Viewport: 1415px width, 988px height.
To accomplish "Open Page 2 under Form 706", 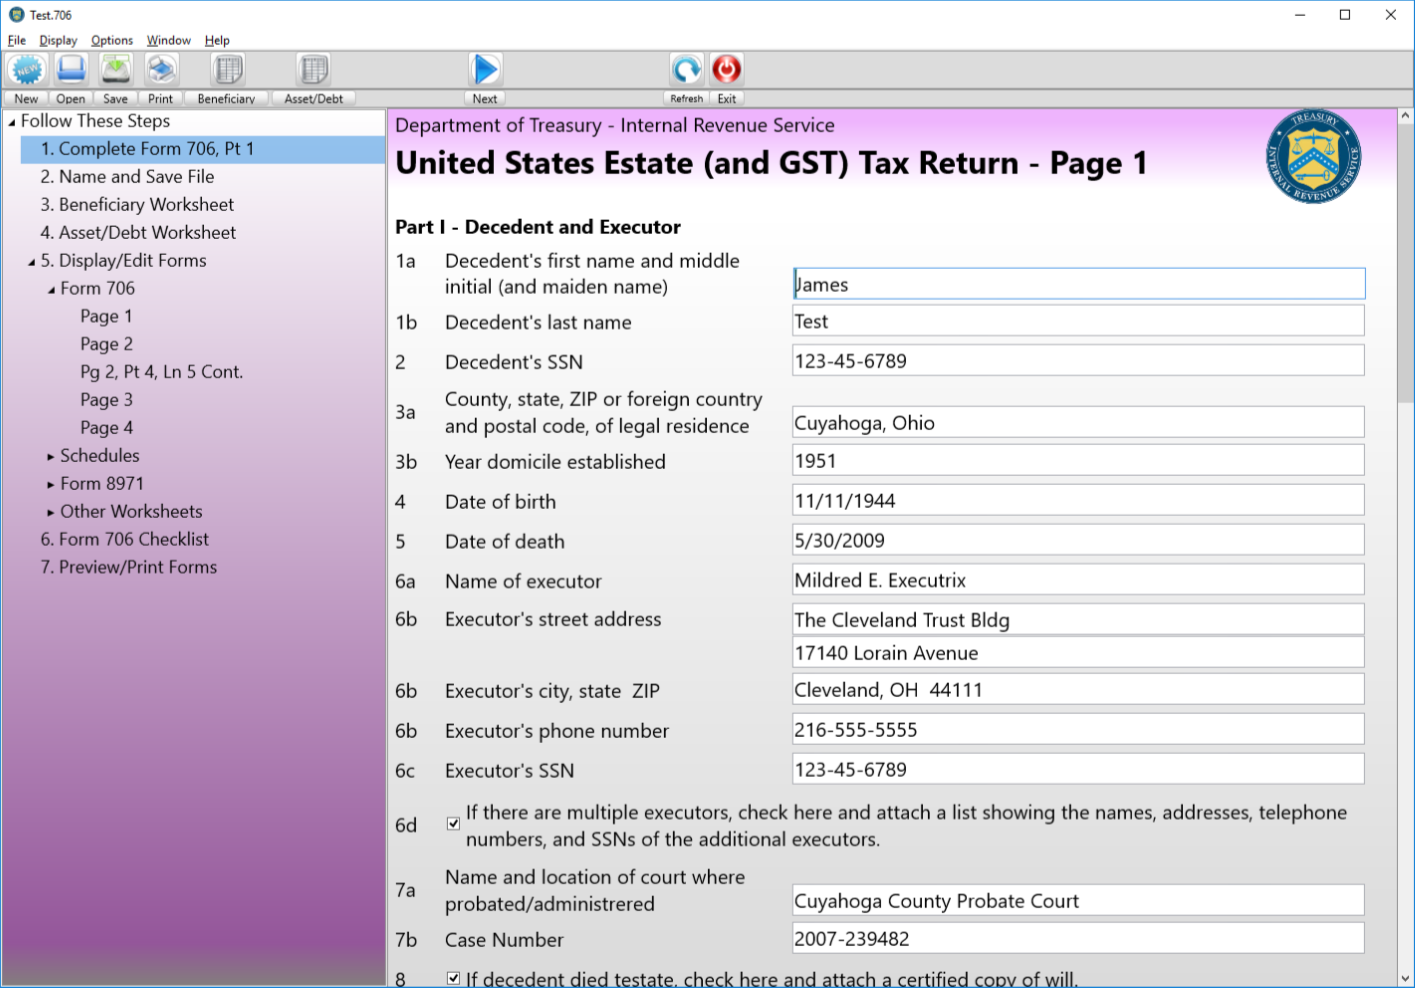I will pyautogui.click(x=106, y=344).
